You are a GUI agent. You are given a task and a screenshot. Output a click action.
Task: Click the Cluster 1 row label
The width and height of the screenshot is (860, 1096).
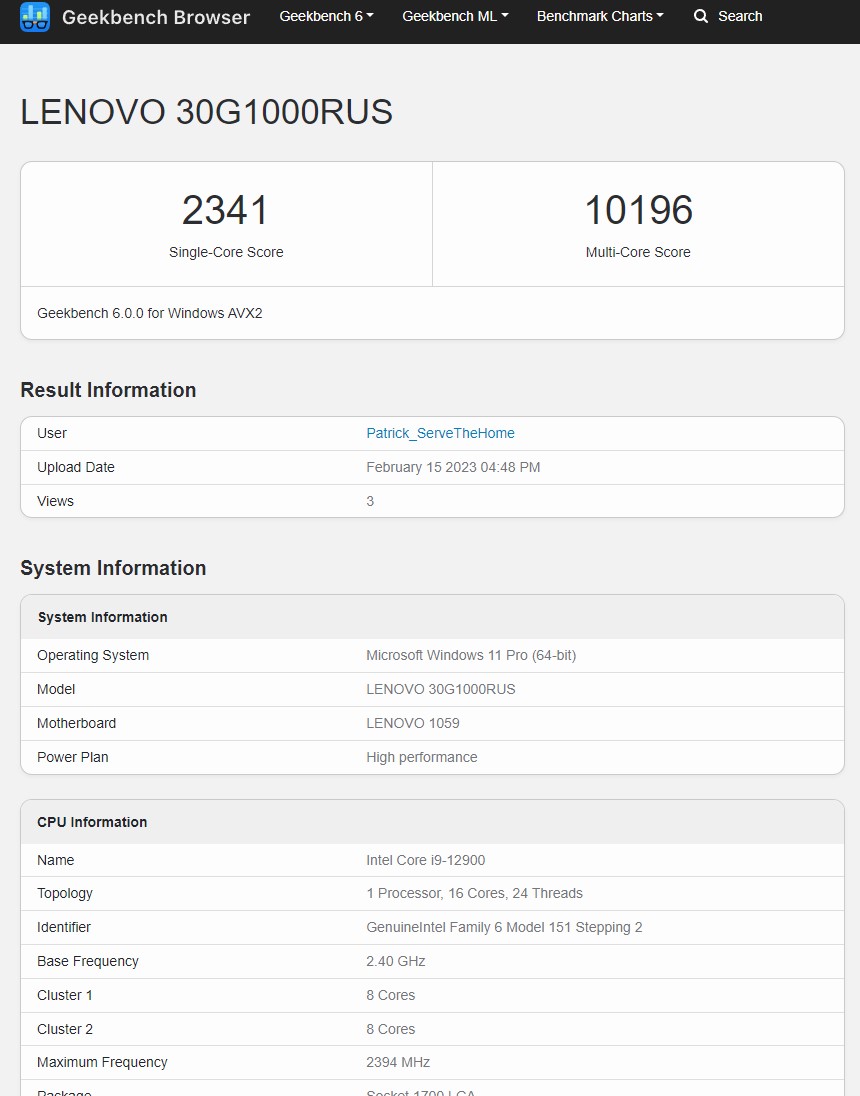coord(64,995)
